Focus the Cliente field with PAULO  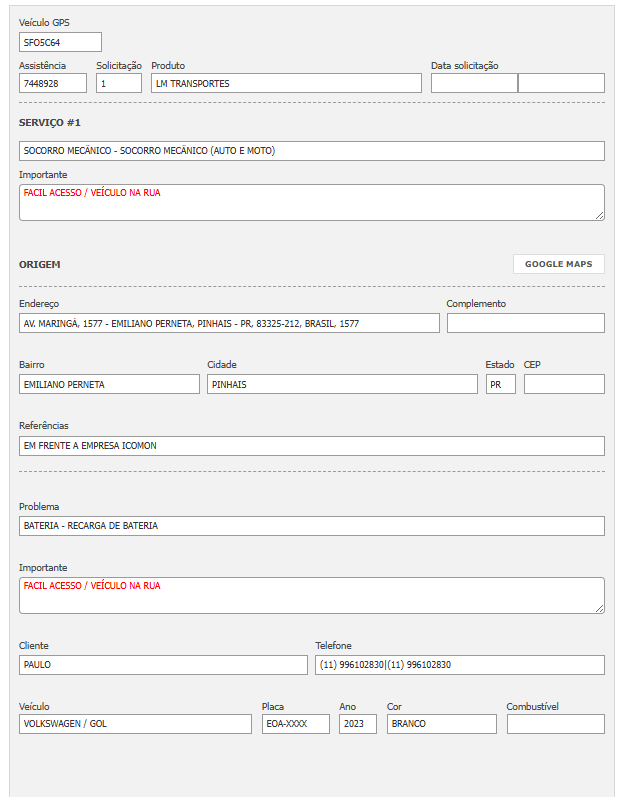pos(163,665)
